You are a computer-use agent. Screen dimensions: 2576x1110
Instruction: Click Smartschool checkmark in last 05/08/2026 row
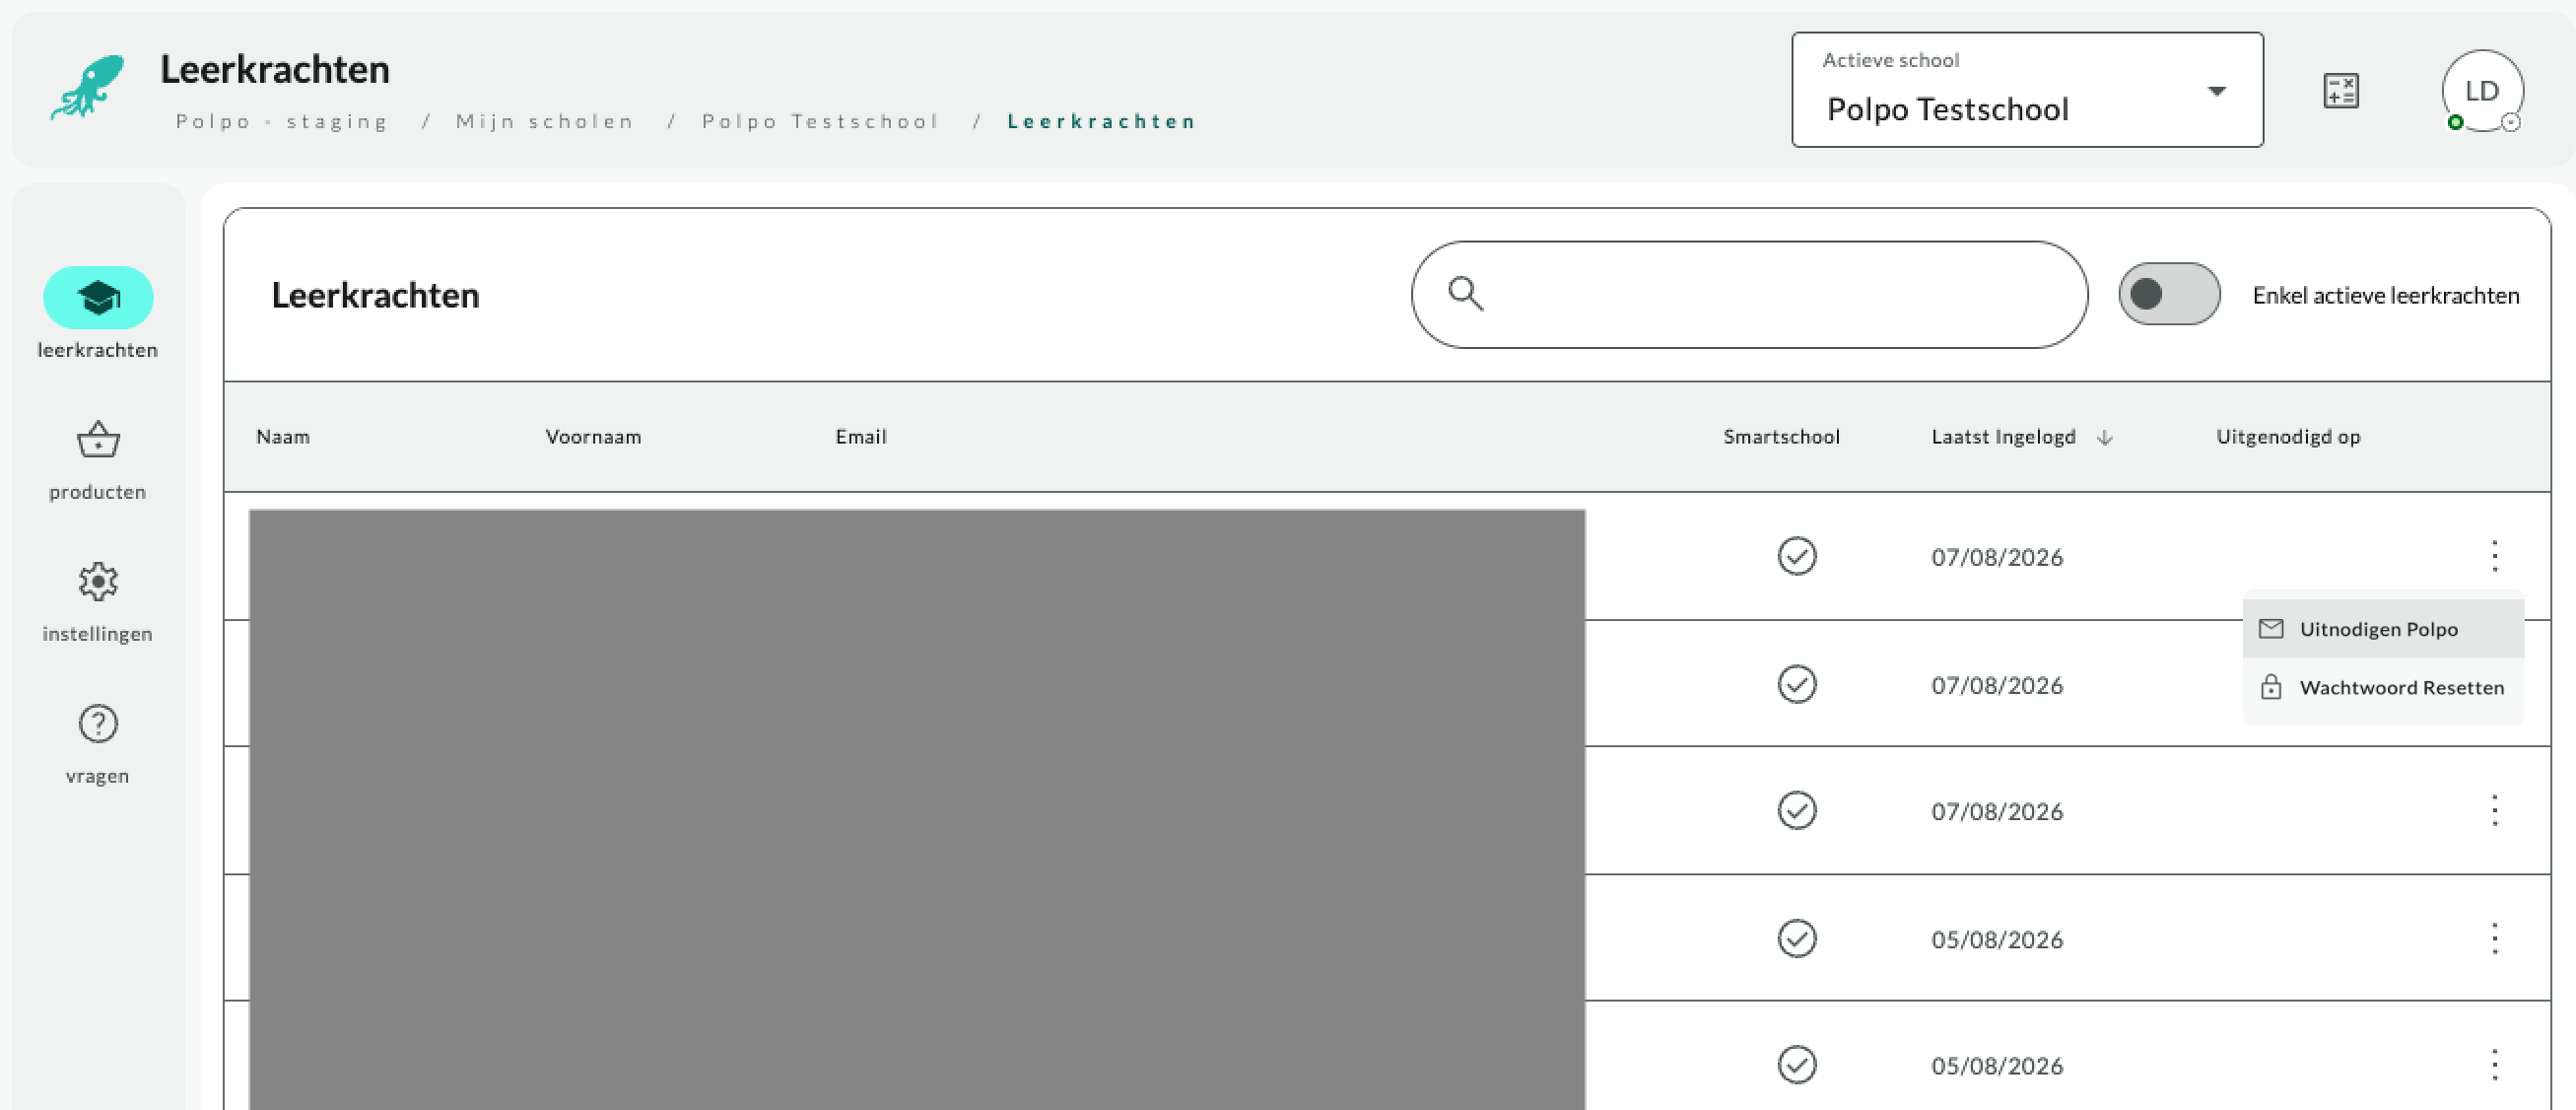point(1797,1064)
